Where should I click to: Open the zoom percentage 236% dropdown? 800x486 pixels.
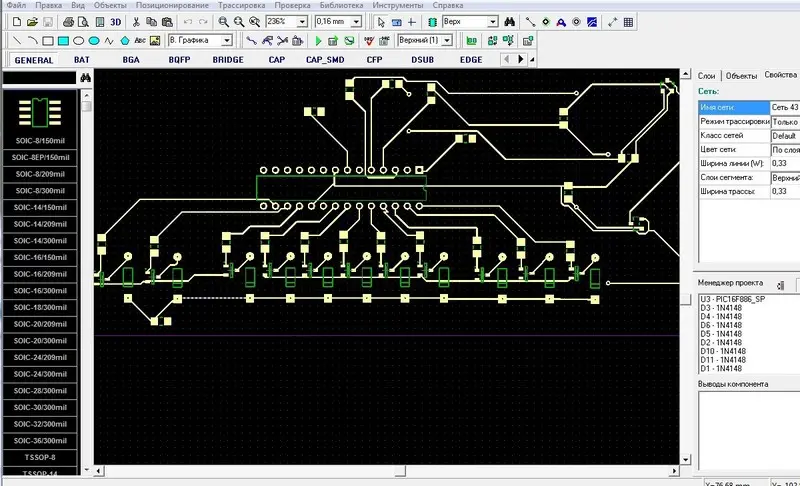301,21
